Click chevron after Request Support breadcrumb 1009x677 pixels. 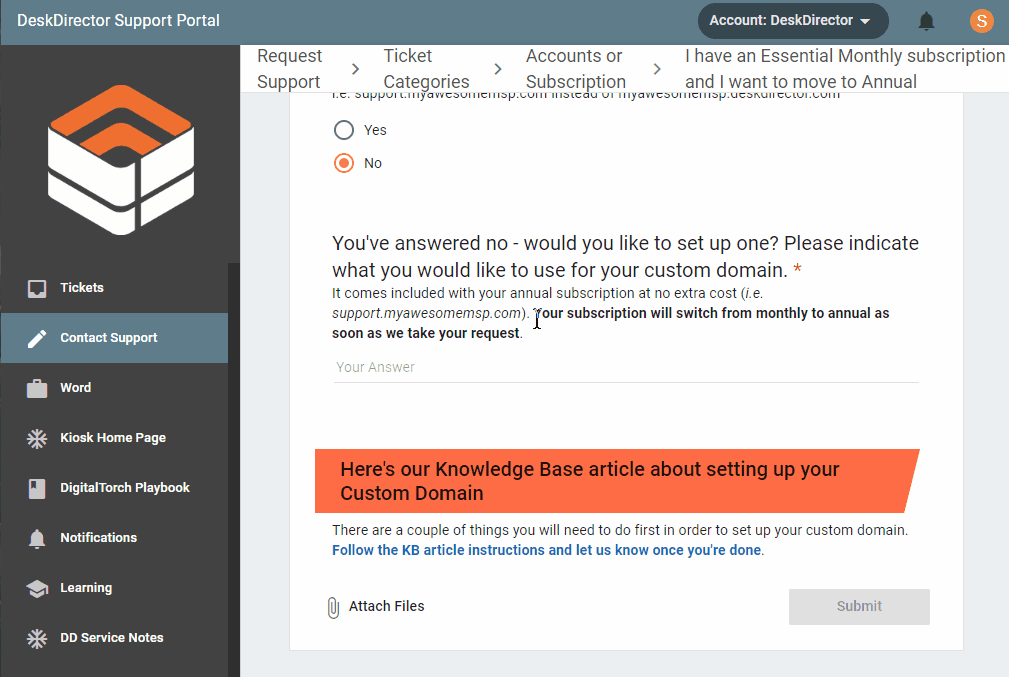click(x=355, y=69)
